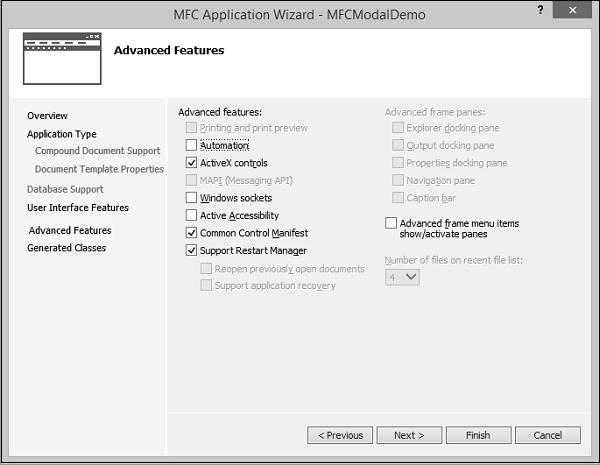Select Compound Document Support page
Screen dimensions: 600x465
tap(97, 151)
